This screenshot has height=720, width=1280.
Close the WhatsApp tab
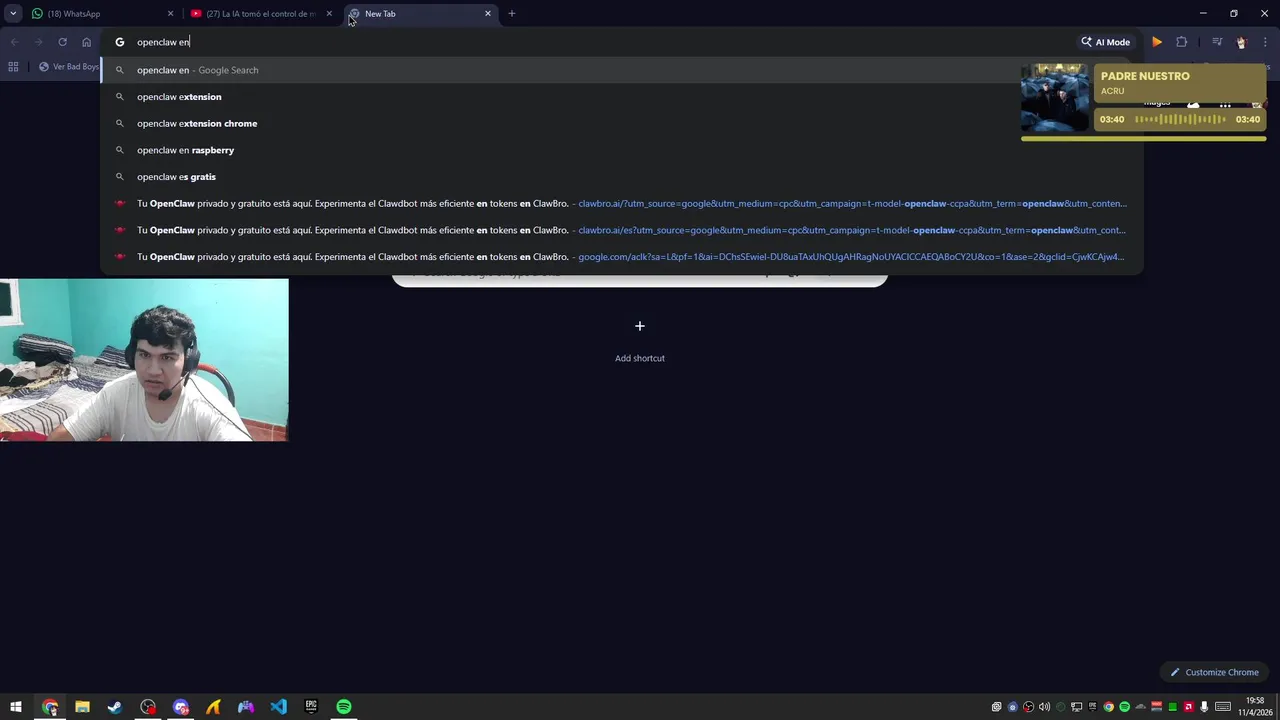click(x=170, y=14)
